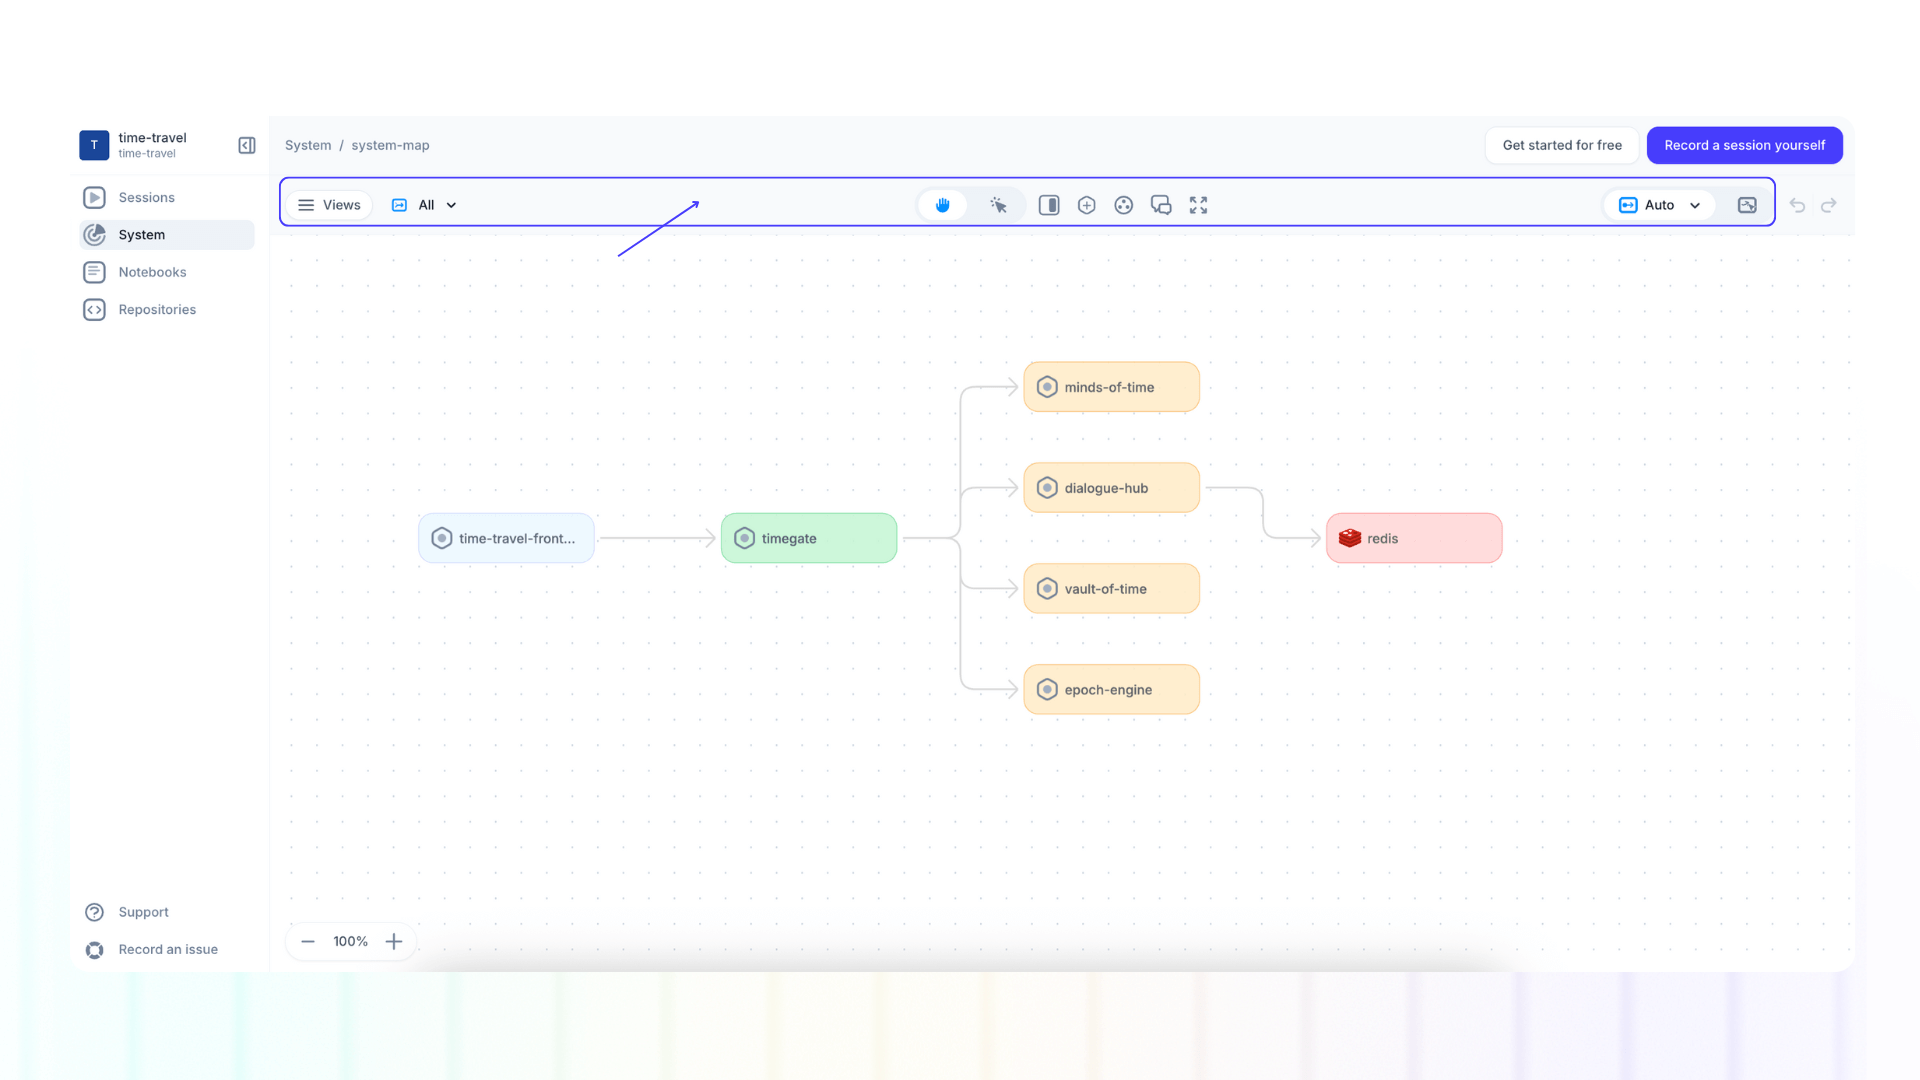1920x1080 pixels.
Task: Collapse the time-travel sidebar
Action: pyautogui.click(x=246, y=145)
